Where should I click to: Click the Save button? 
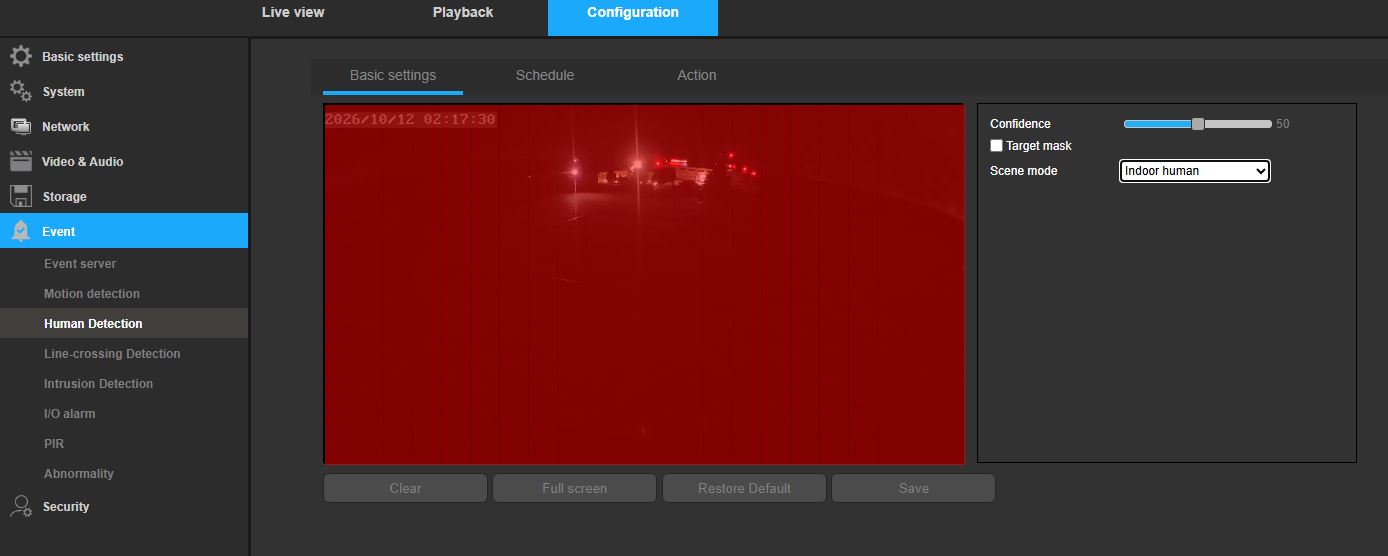(913, 488)
